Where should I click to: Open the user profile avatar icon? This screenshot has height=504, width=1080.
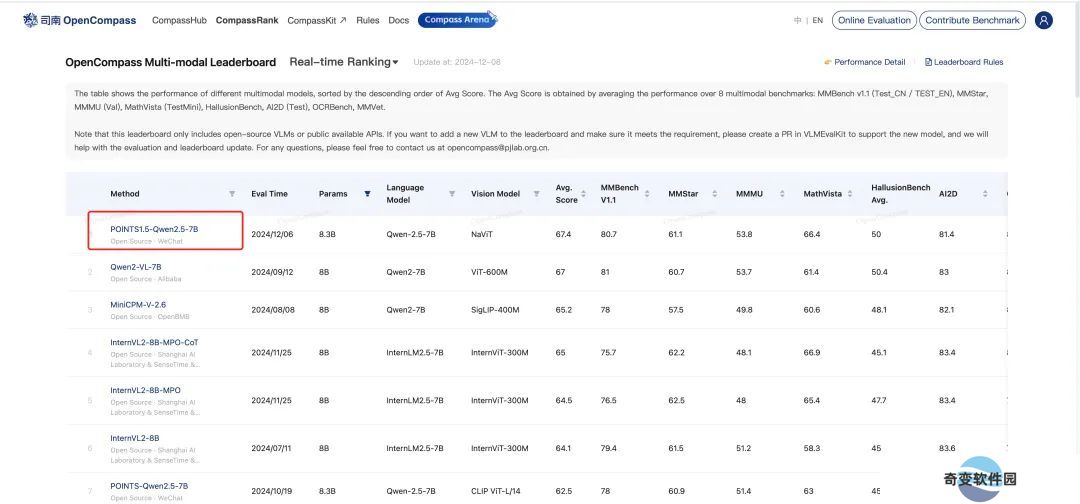[1044, 20]
